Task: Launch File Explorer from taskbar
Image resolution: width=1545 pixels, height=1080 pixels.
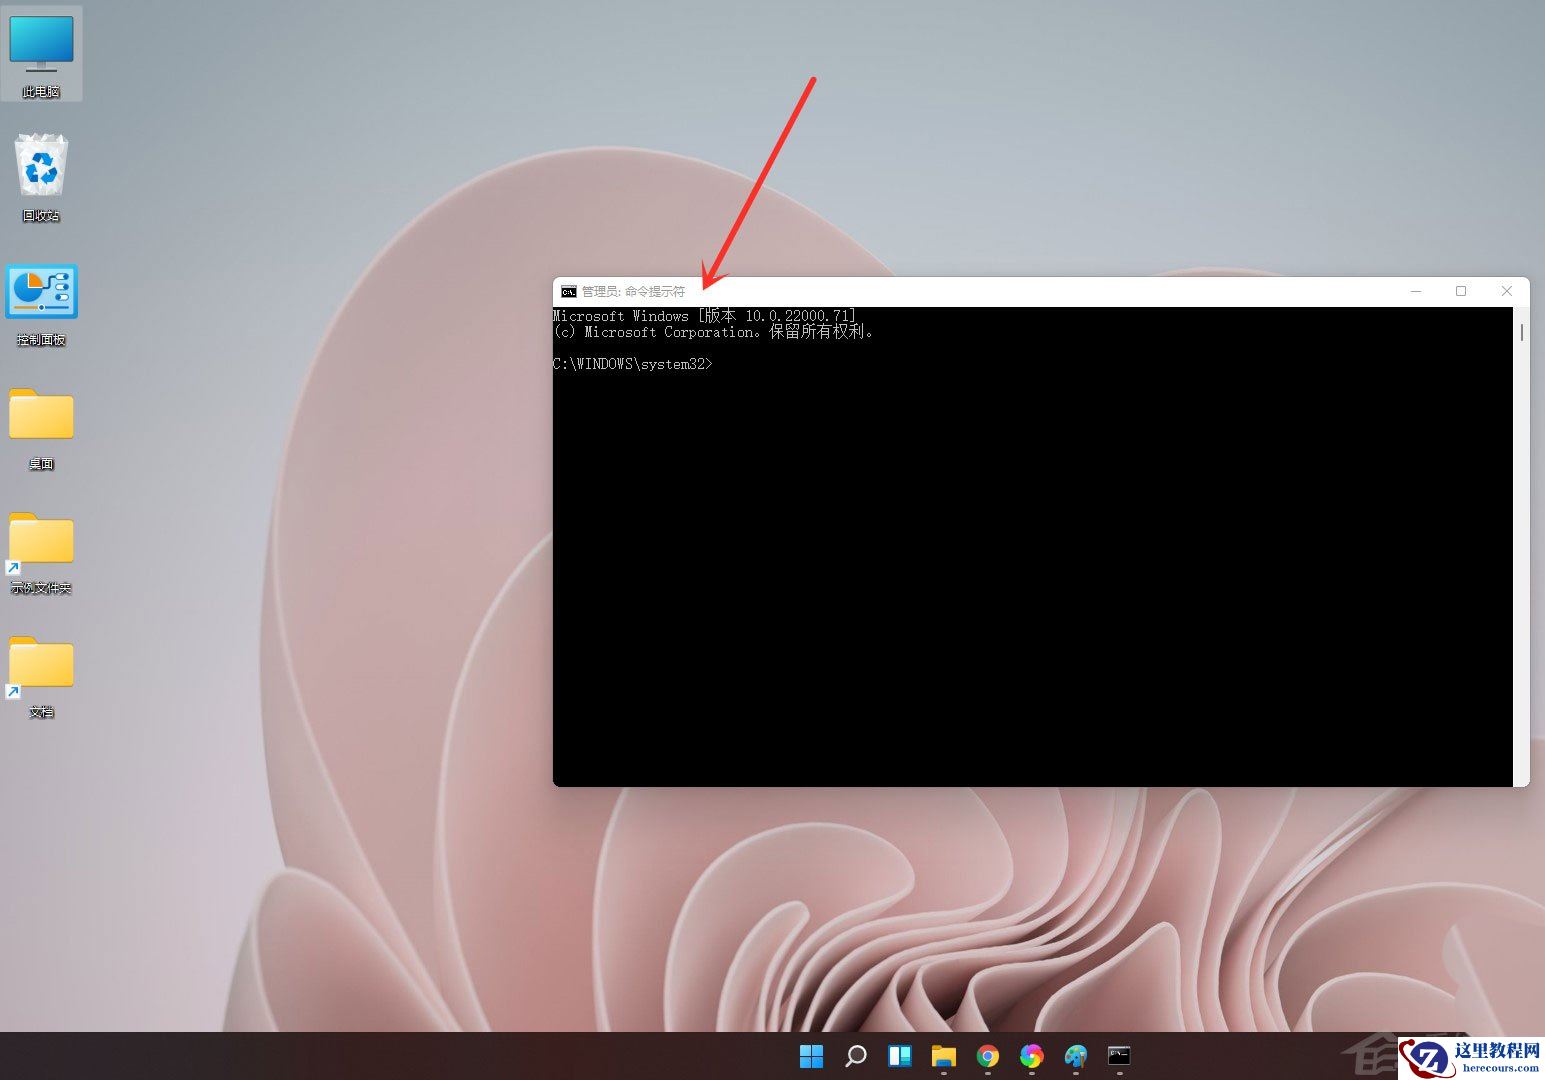Action: [943, 1056]
